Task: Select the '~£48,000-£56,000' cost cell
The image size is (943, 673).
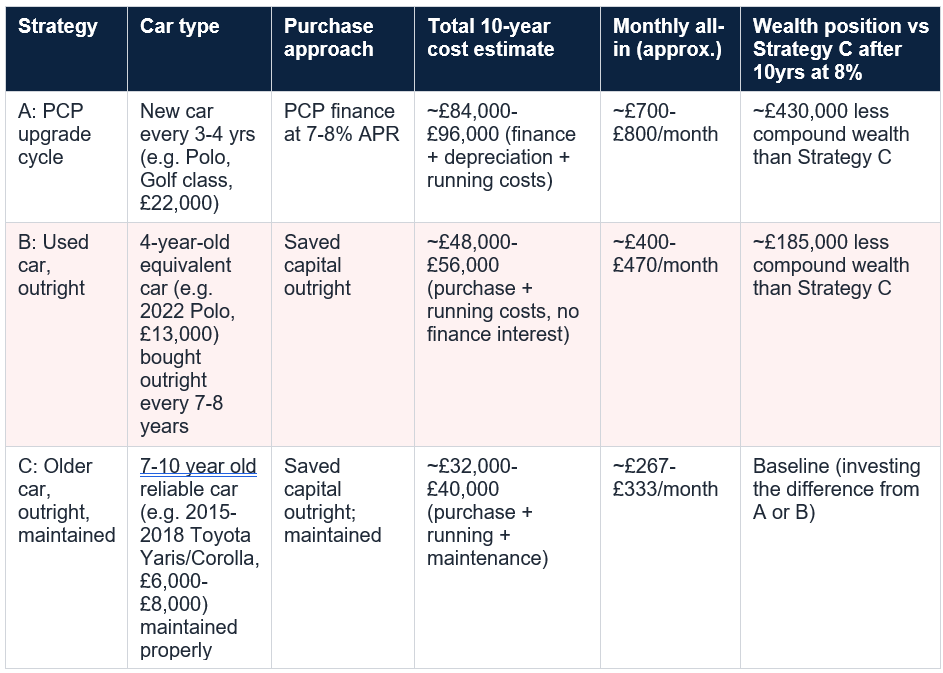Action: (508, 334)
